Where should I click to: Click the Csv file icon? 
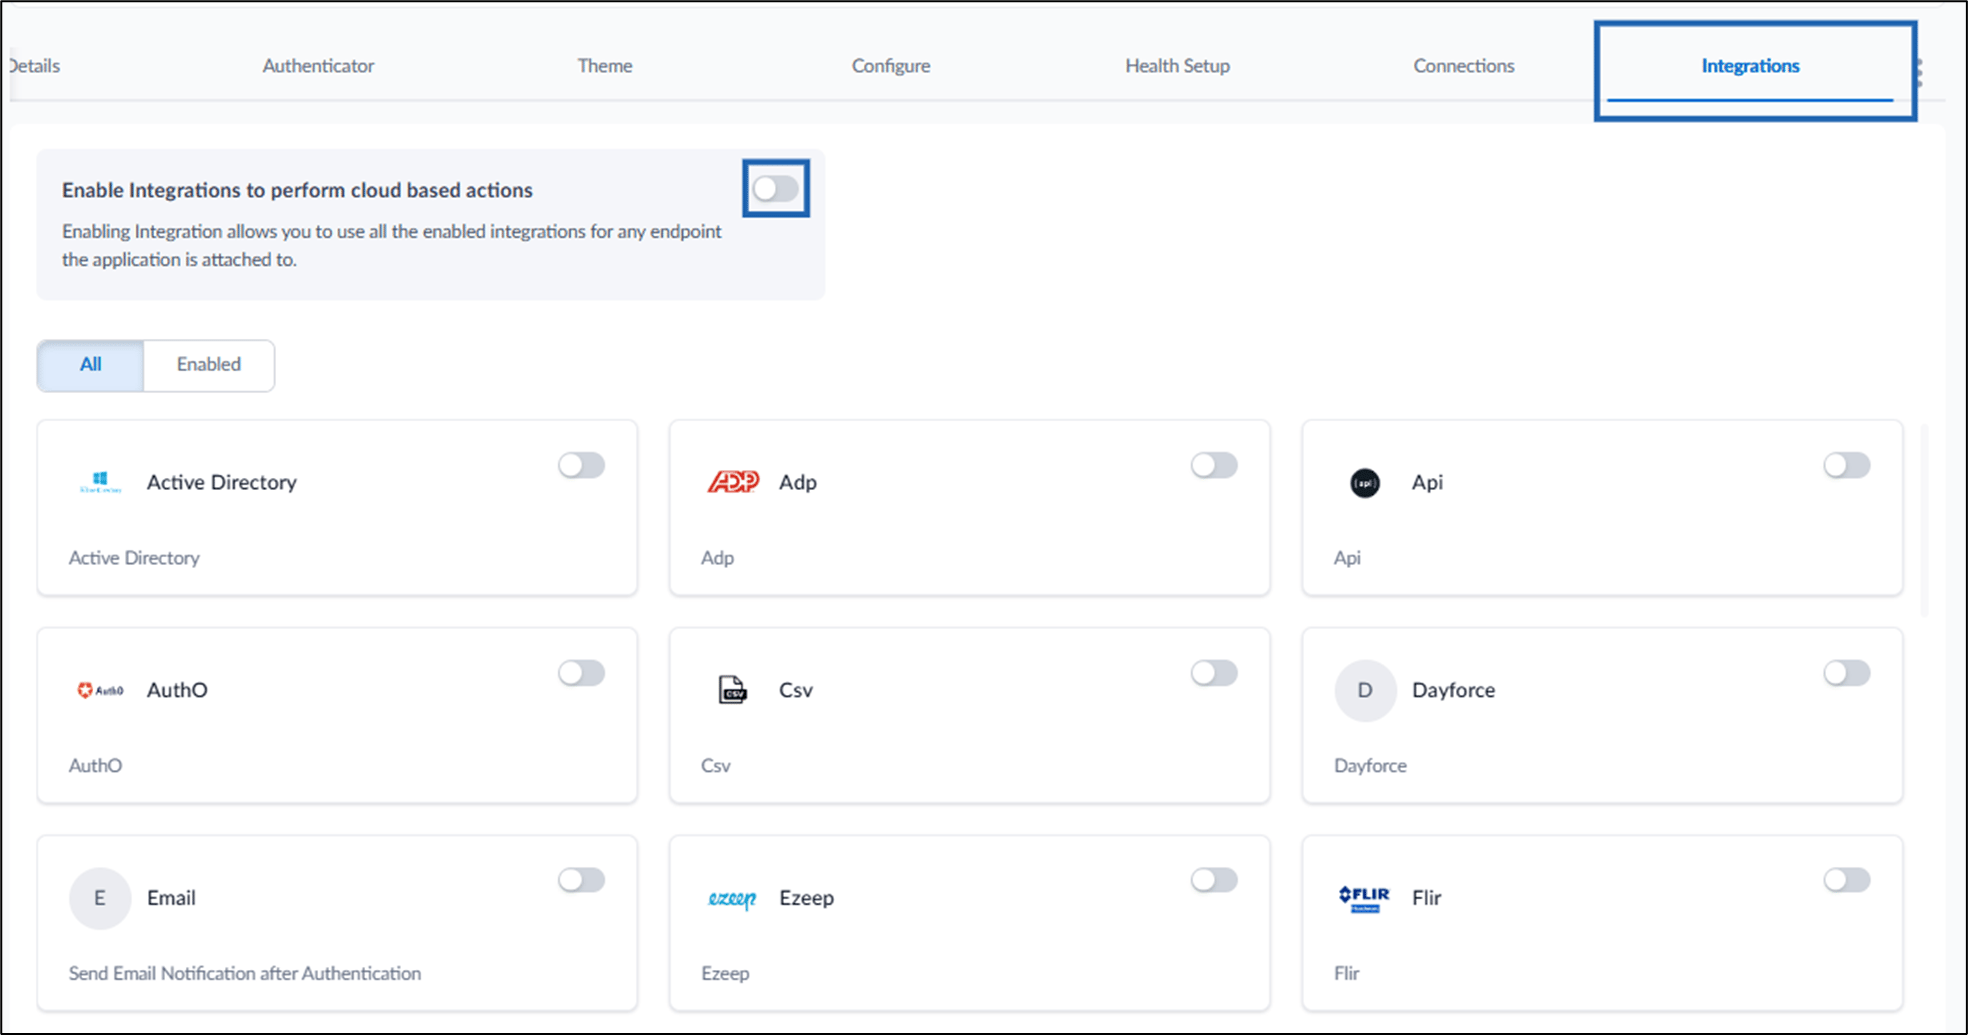point(733,690)
